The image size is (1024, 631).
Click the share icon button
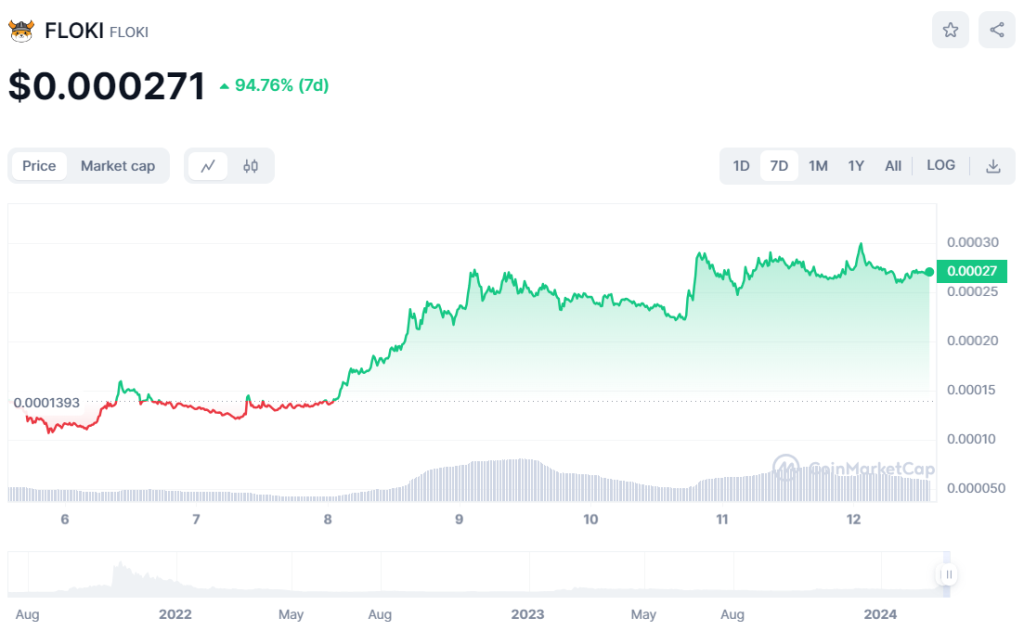click(997, 30)
